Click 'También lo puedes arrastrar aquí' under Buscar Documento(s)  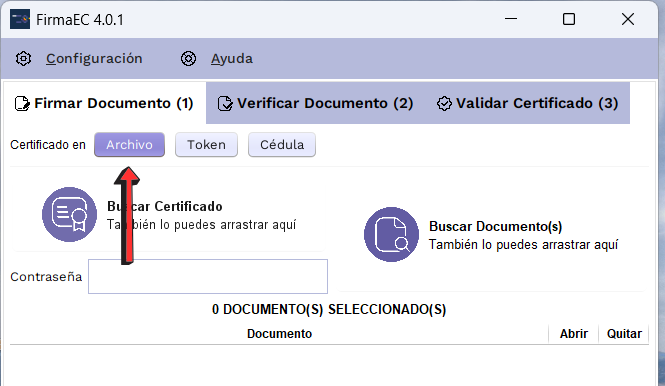pyautogui.click(x=523, y=245)
